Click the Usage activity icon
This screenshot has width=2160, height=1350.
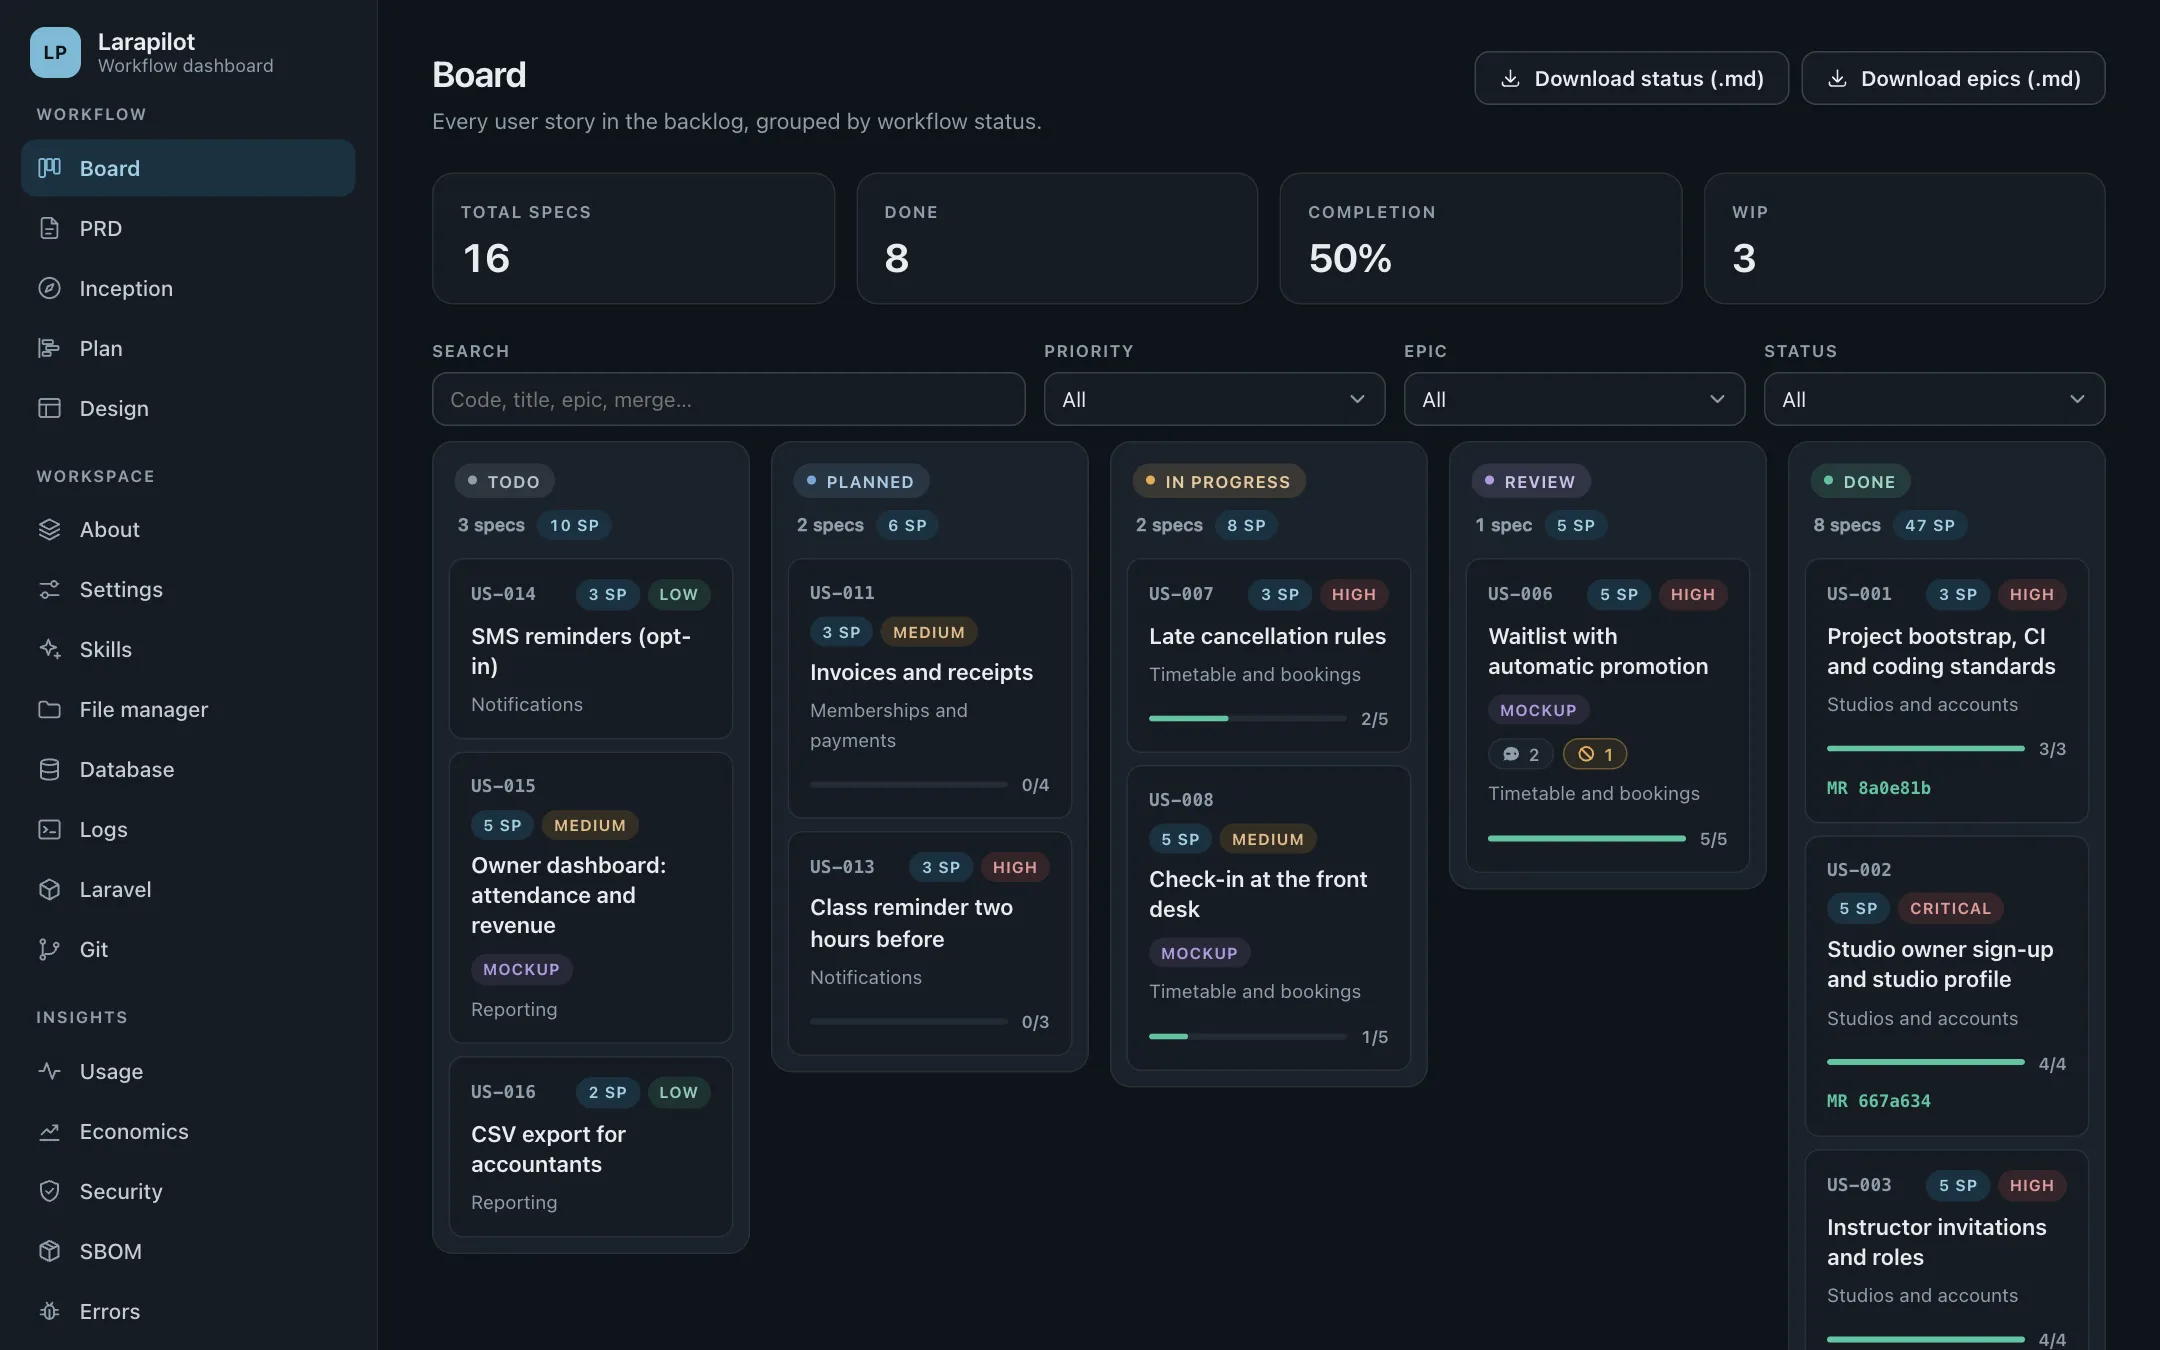(49, 1071)
